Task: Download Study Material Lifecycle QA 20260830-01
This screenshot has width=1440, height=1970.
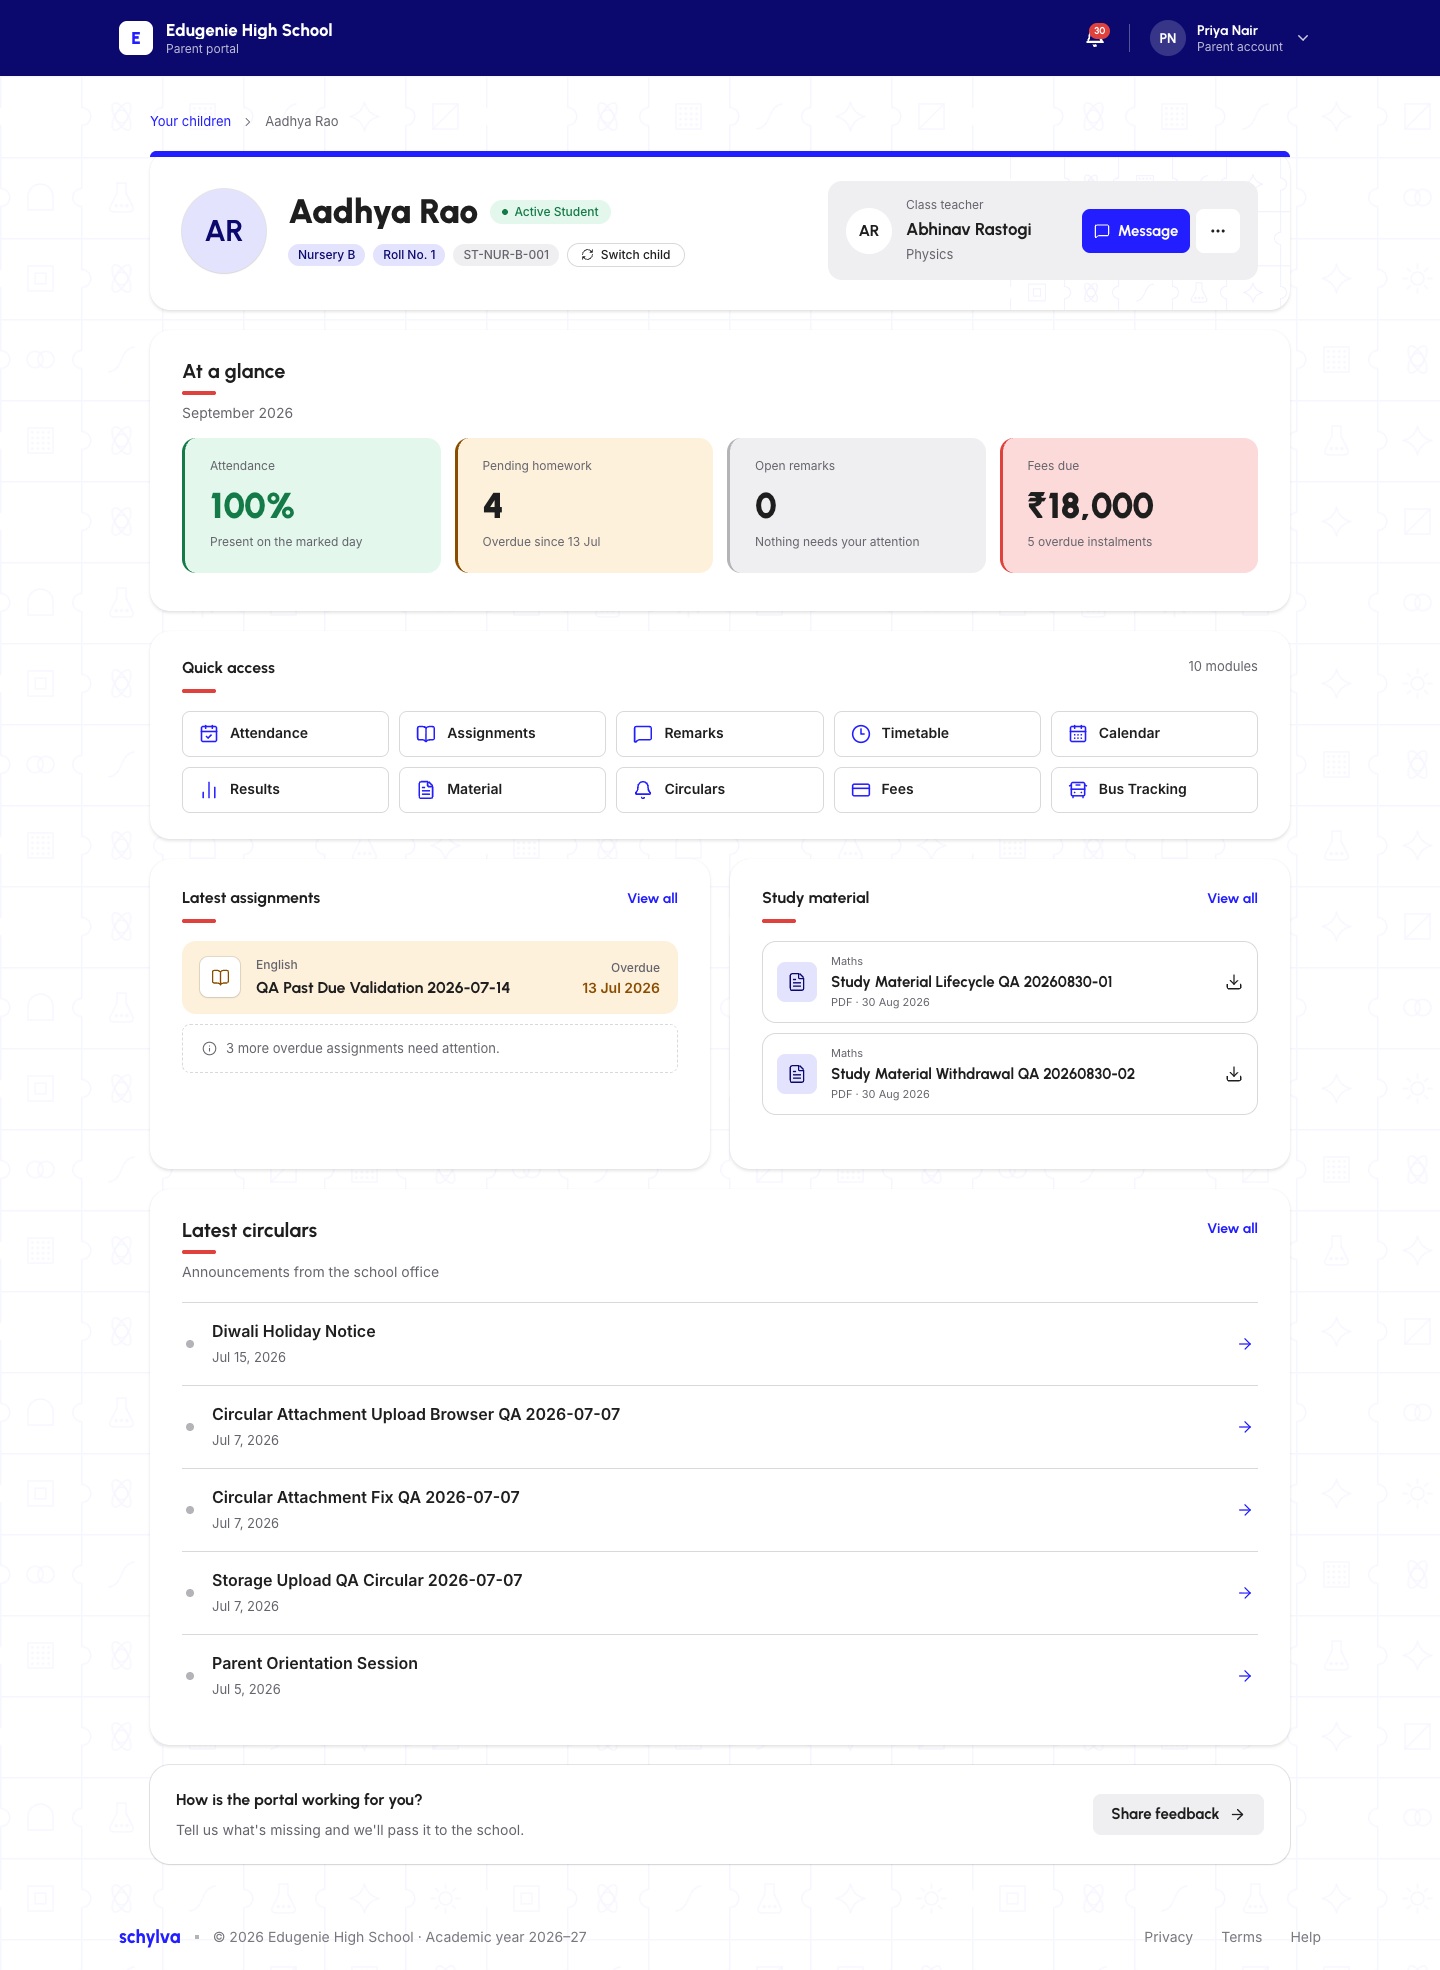Action: (x=1234, y=982)
